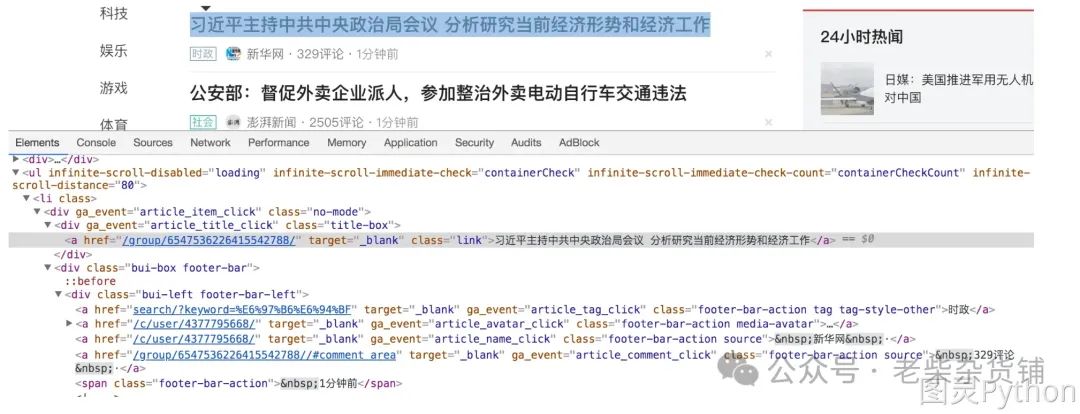Select the 科技 category in the sidebar
Viewport: 1080px width, 414px height.
114,13
